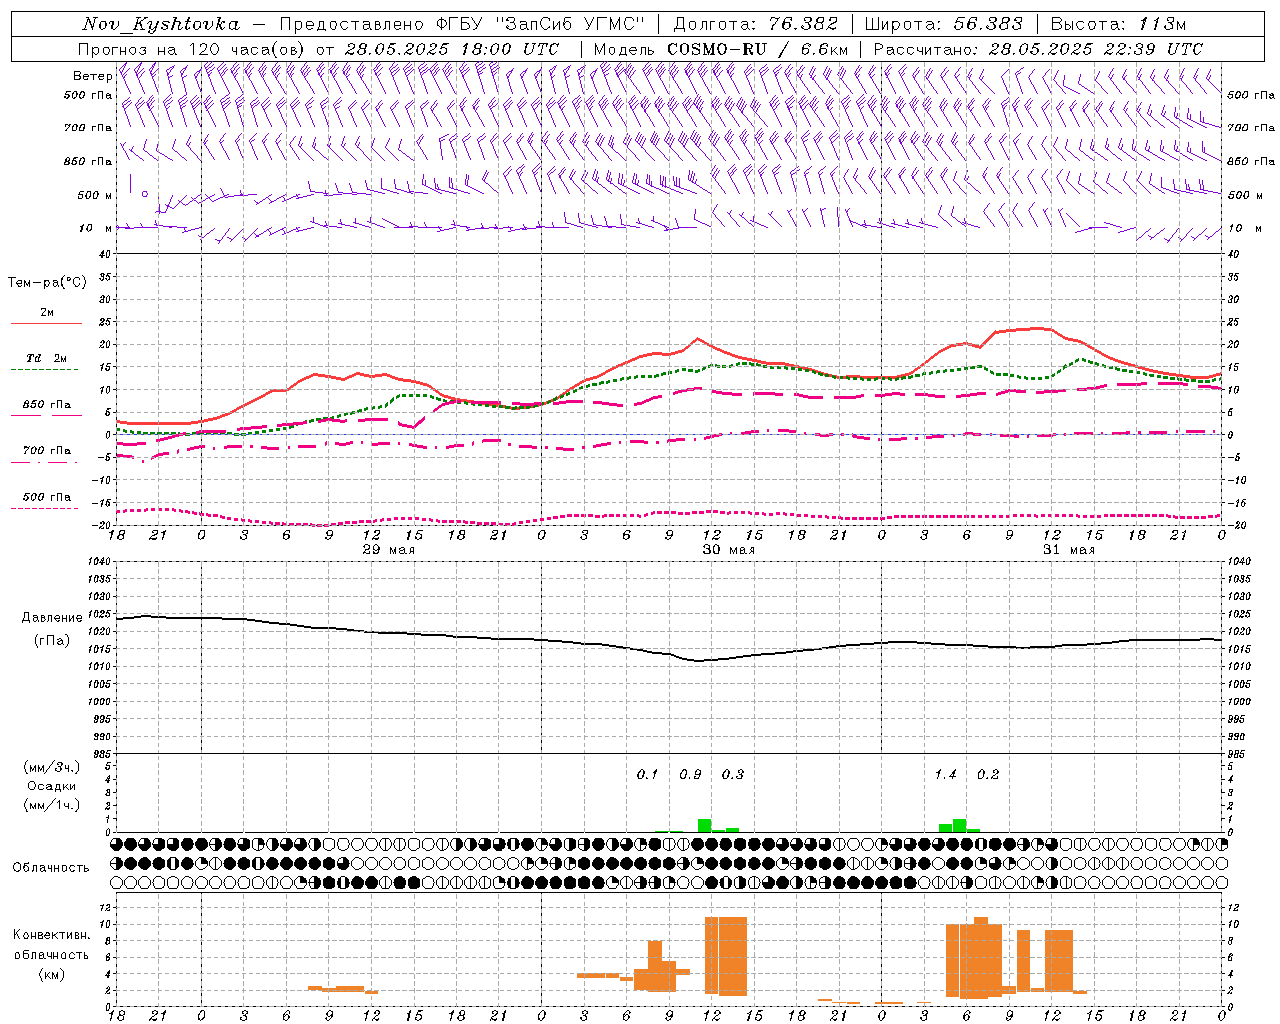This screenshot has width=1280, height=1024.
Task: Click the 31 мая date label
Action: (x=1068, y=550)
